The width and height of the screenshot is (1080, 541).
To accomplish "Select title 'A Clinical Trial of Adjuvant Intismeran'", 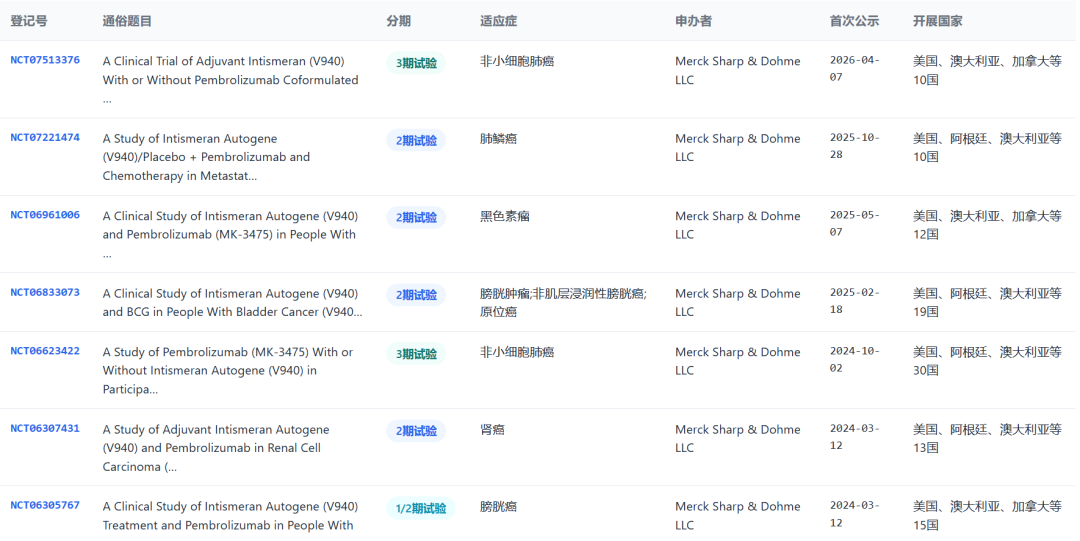I will click(230, 79).
